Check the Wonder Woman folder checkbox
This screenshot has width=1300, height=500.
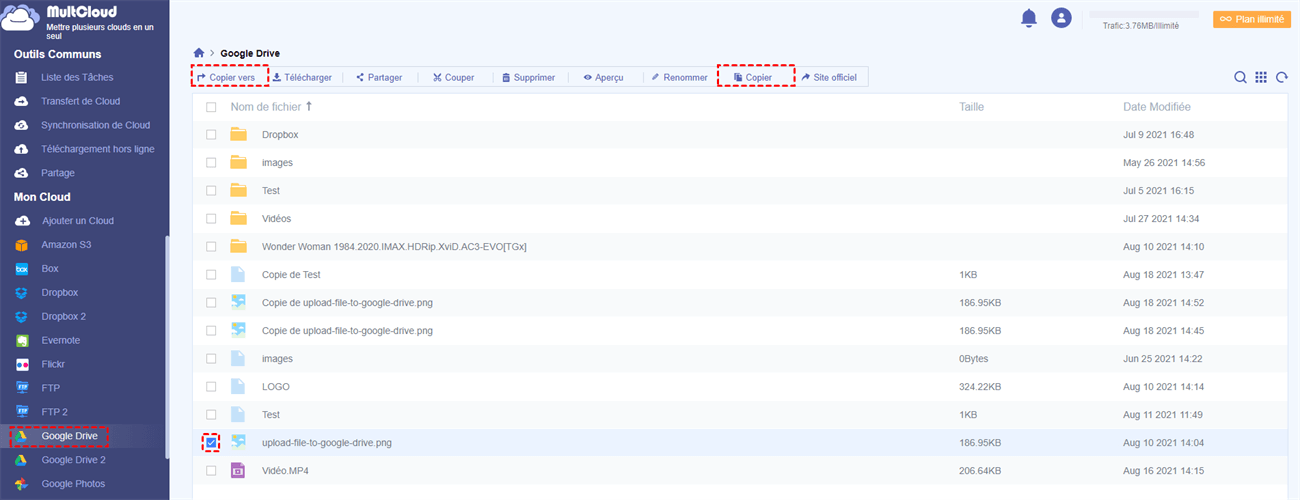click(211, 246)
